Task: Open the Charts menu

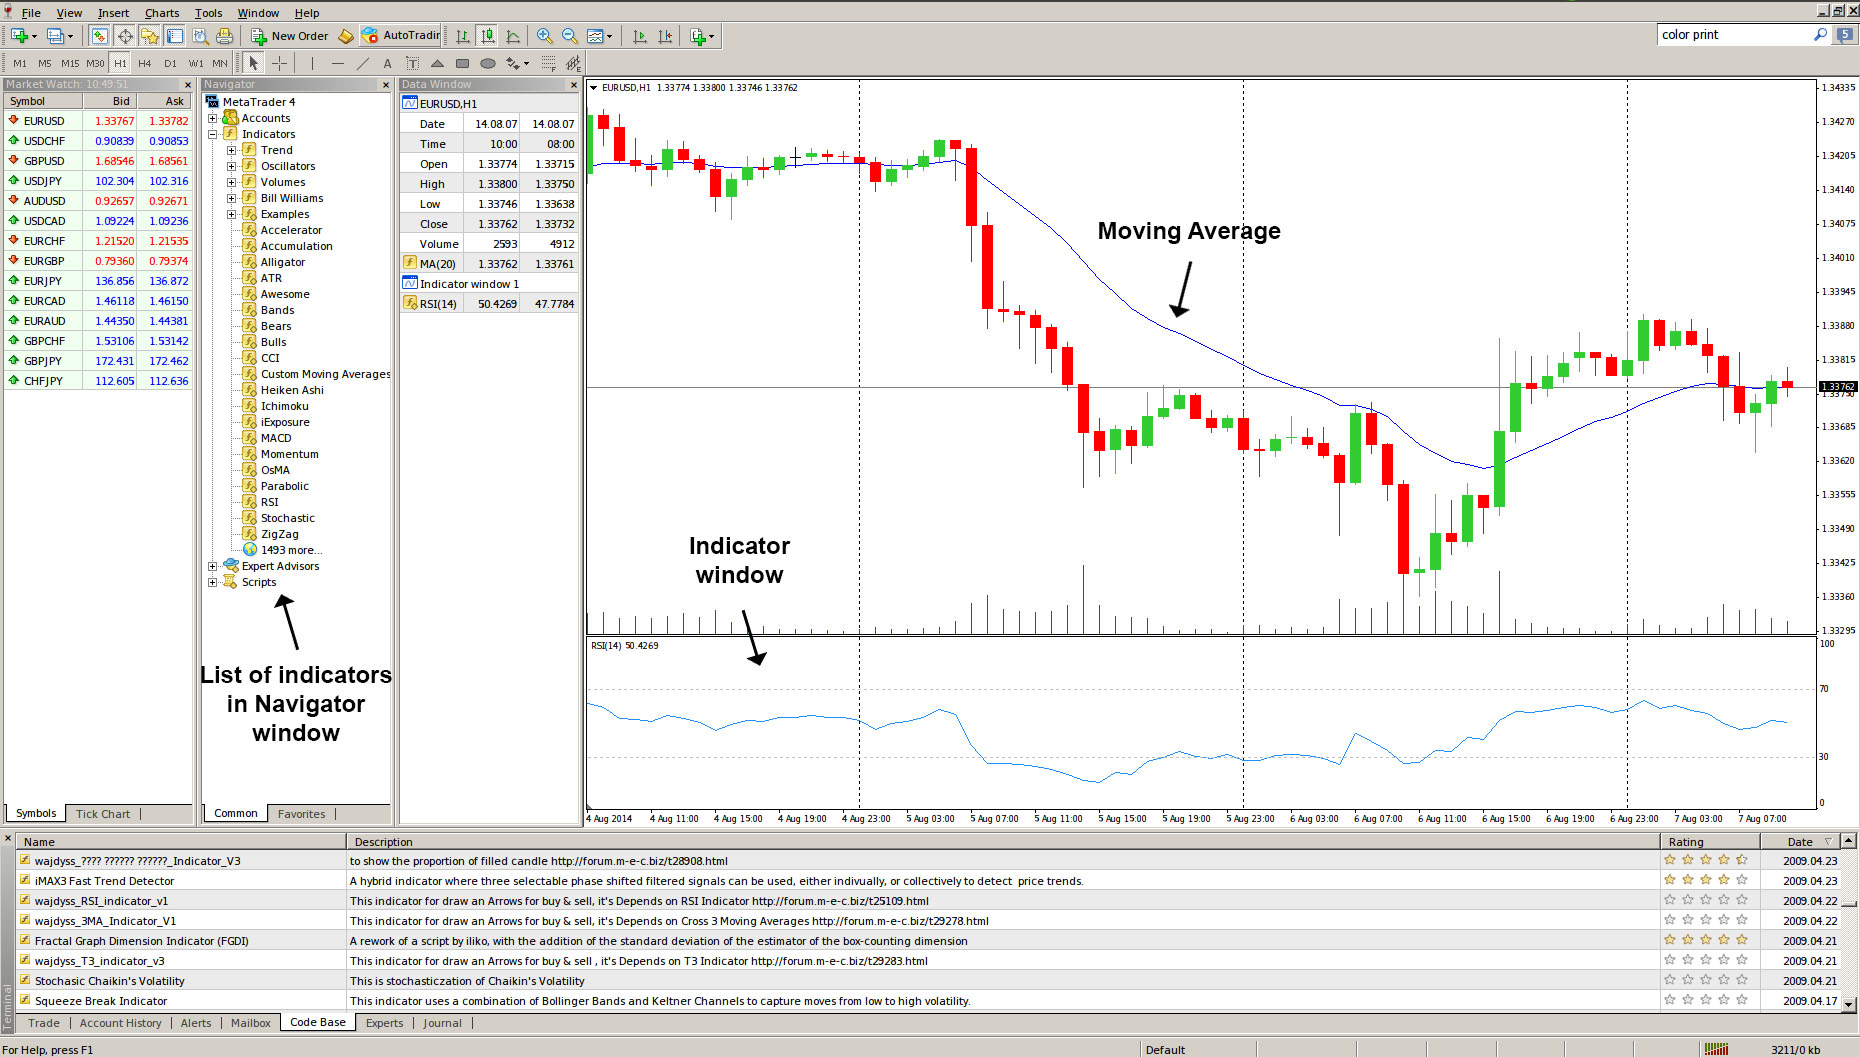Action: pyautogui.click(x=162, y=13)
